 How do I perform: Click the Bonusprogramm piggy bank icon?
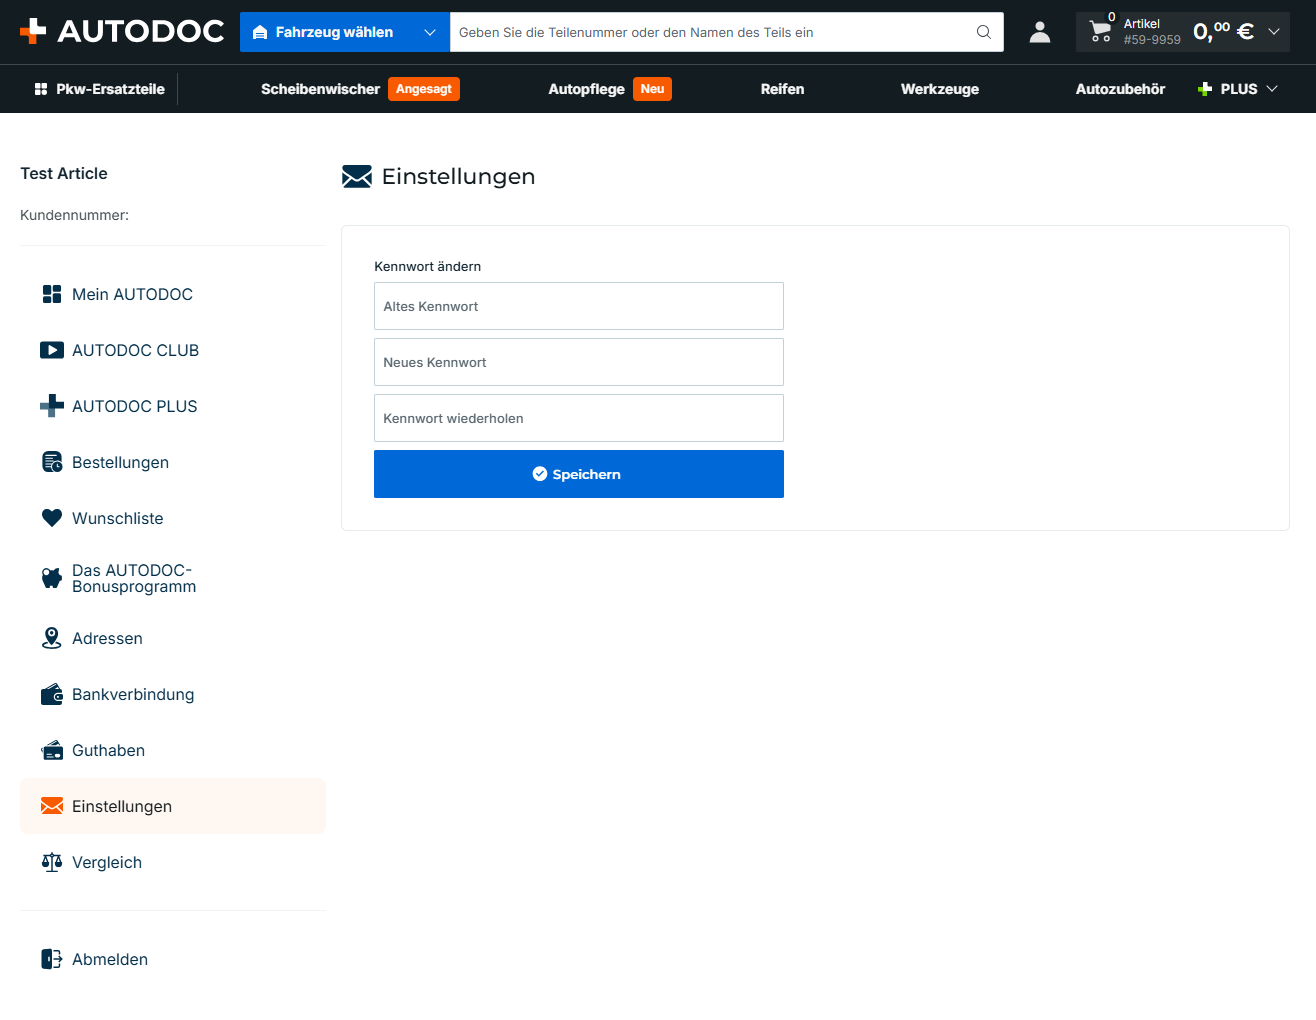coord(52,578)
